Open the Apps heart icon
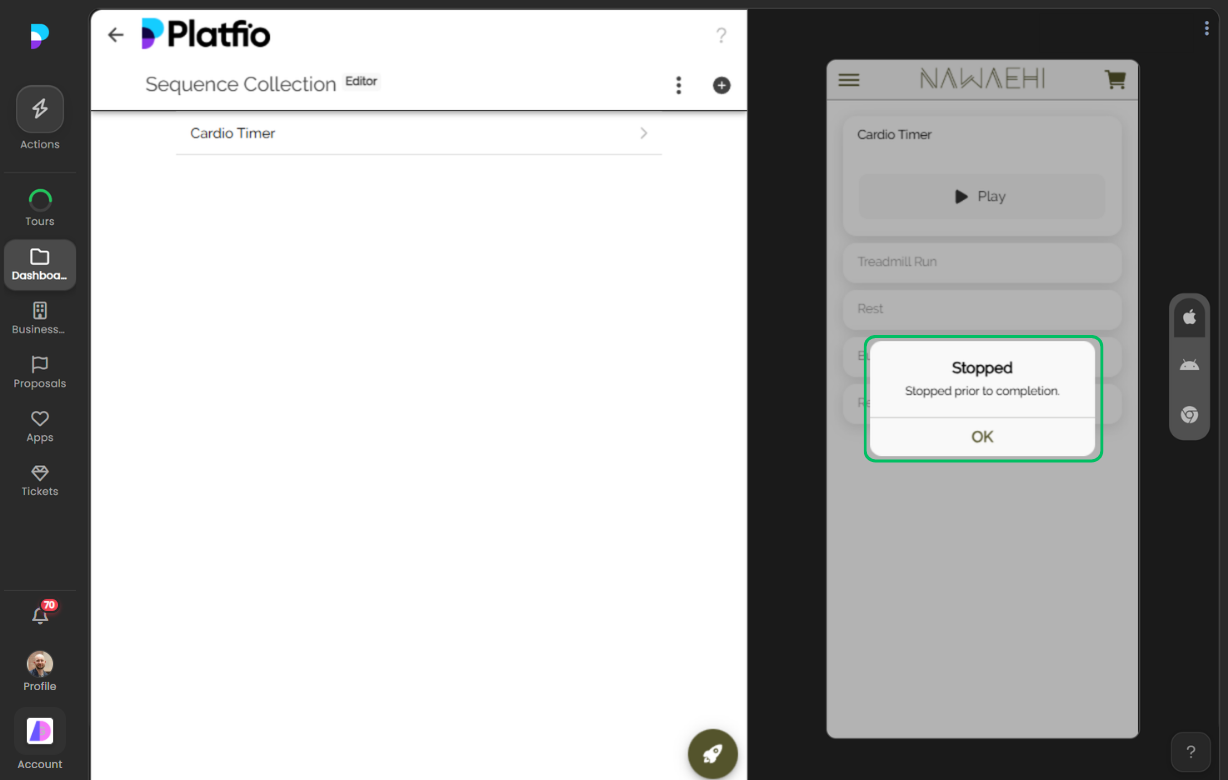The width and height of the screenshot is (1228, 780). click(x=40, y=419)
